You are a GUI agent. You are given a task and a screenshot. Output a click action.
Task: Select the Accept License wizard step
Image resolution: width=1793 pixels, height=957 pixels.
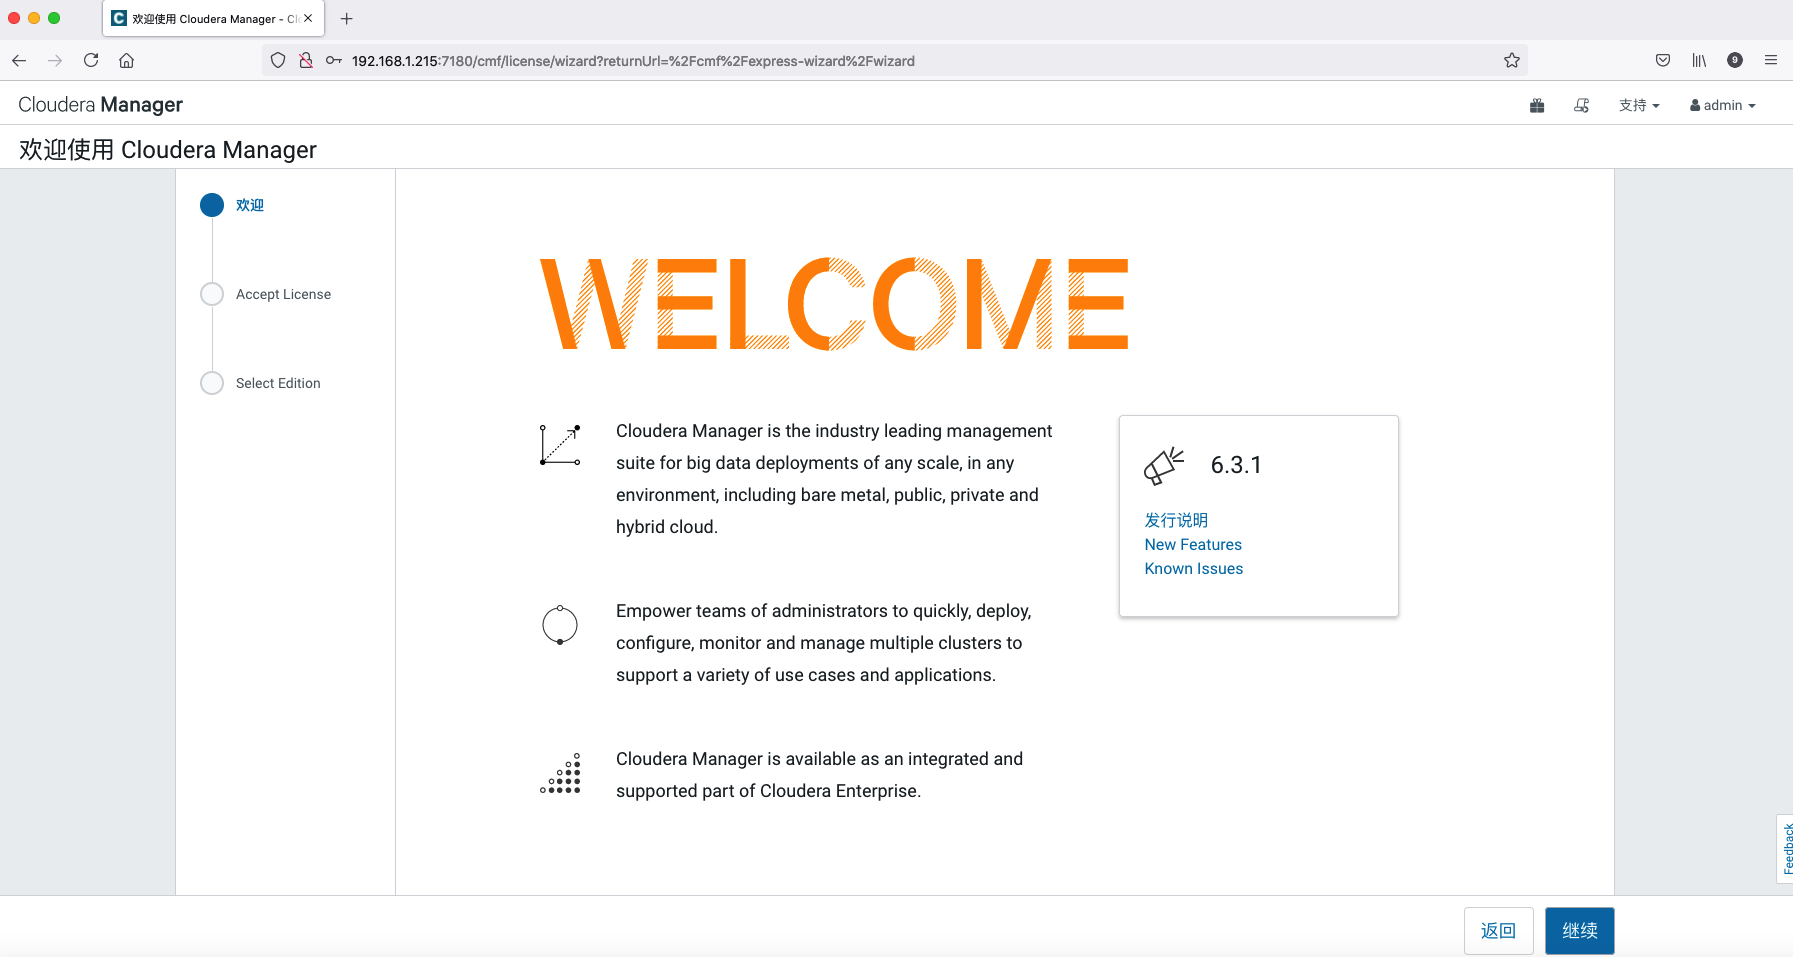click(283, 294)
